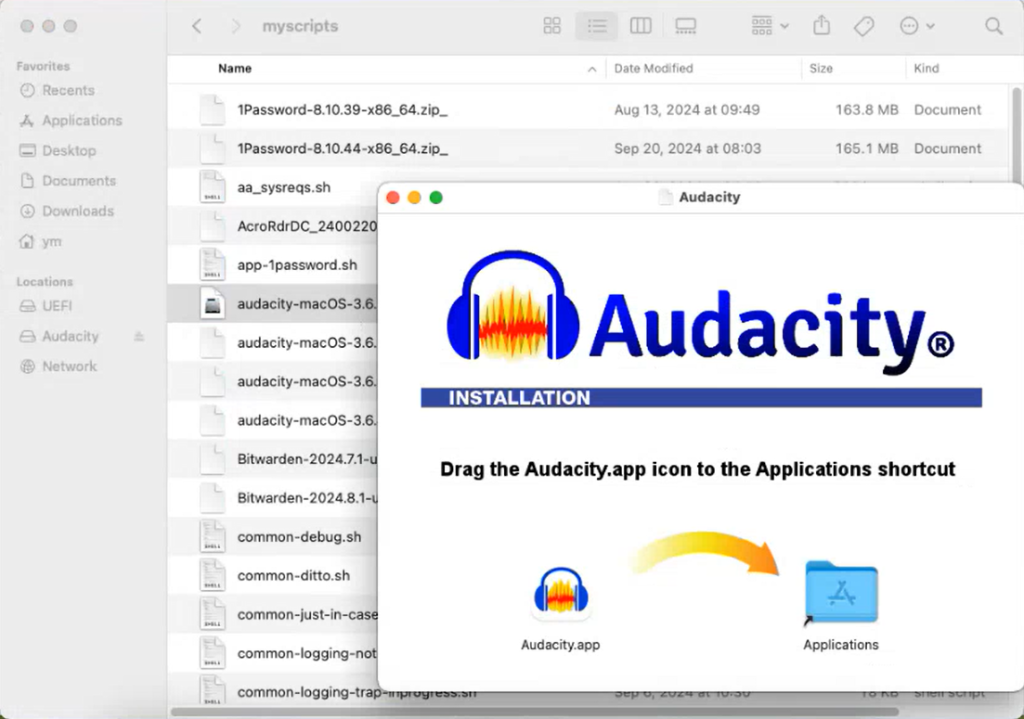Open the Tags toolbar button
This screenshot has width=1024, height=719.
click(x=864, y=26)
